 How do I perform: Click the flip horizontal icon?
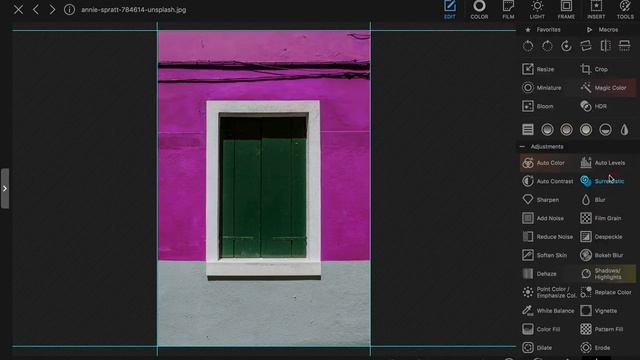(605, 46)
